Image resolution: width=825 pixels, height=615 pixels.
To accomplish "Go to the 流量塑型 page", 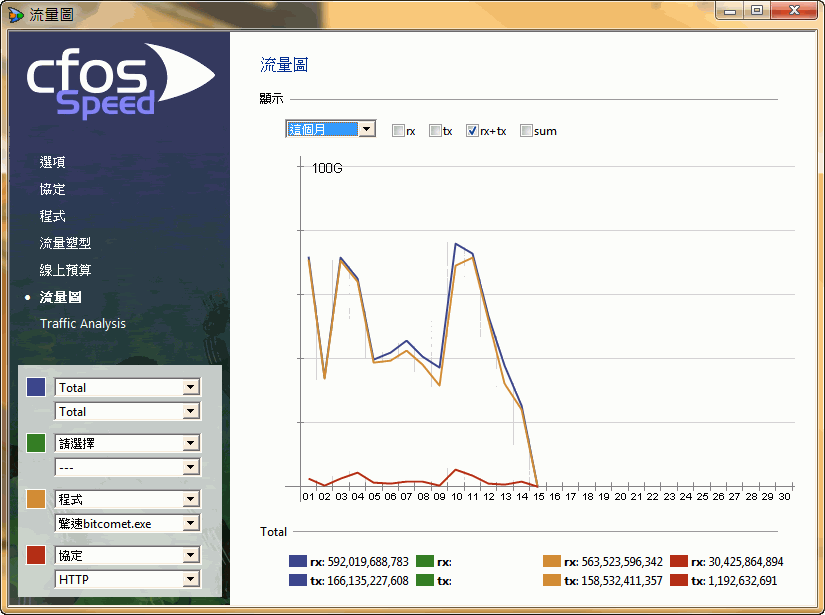I will coord(65,243).
